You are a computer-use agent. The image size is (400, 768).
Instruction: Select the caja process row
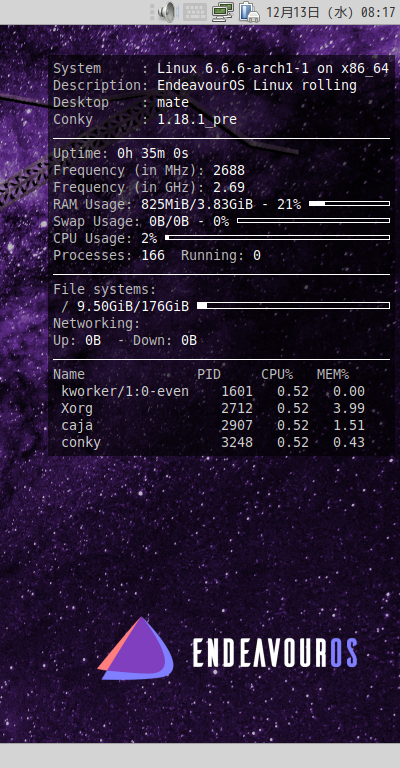point(213,426)
